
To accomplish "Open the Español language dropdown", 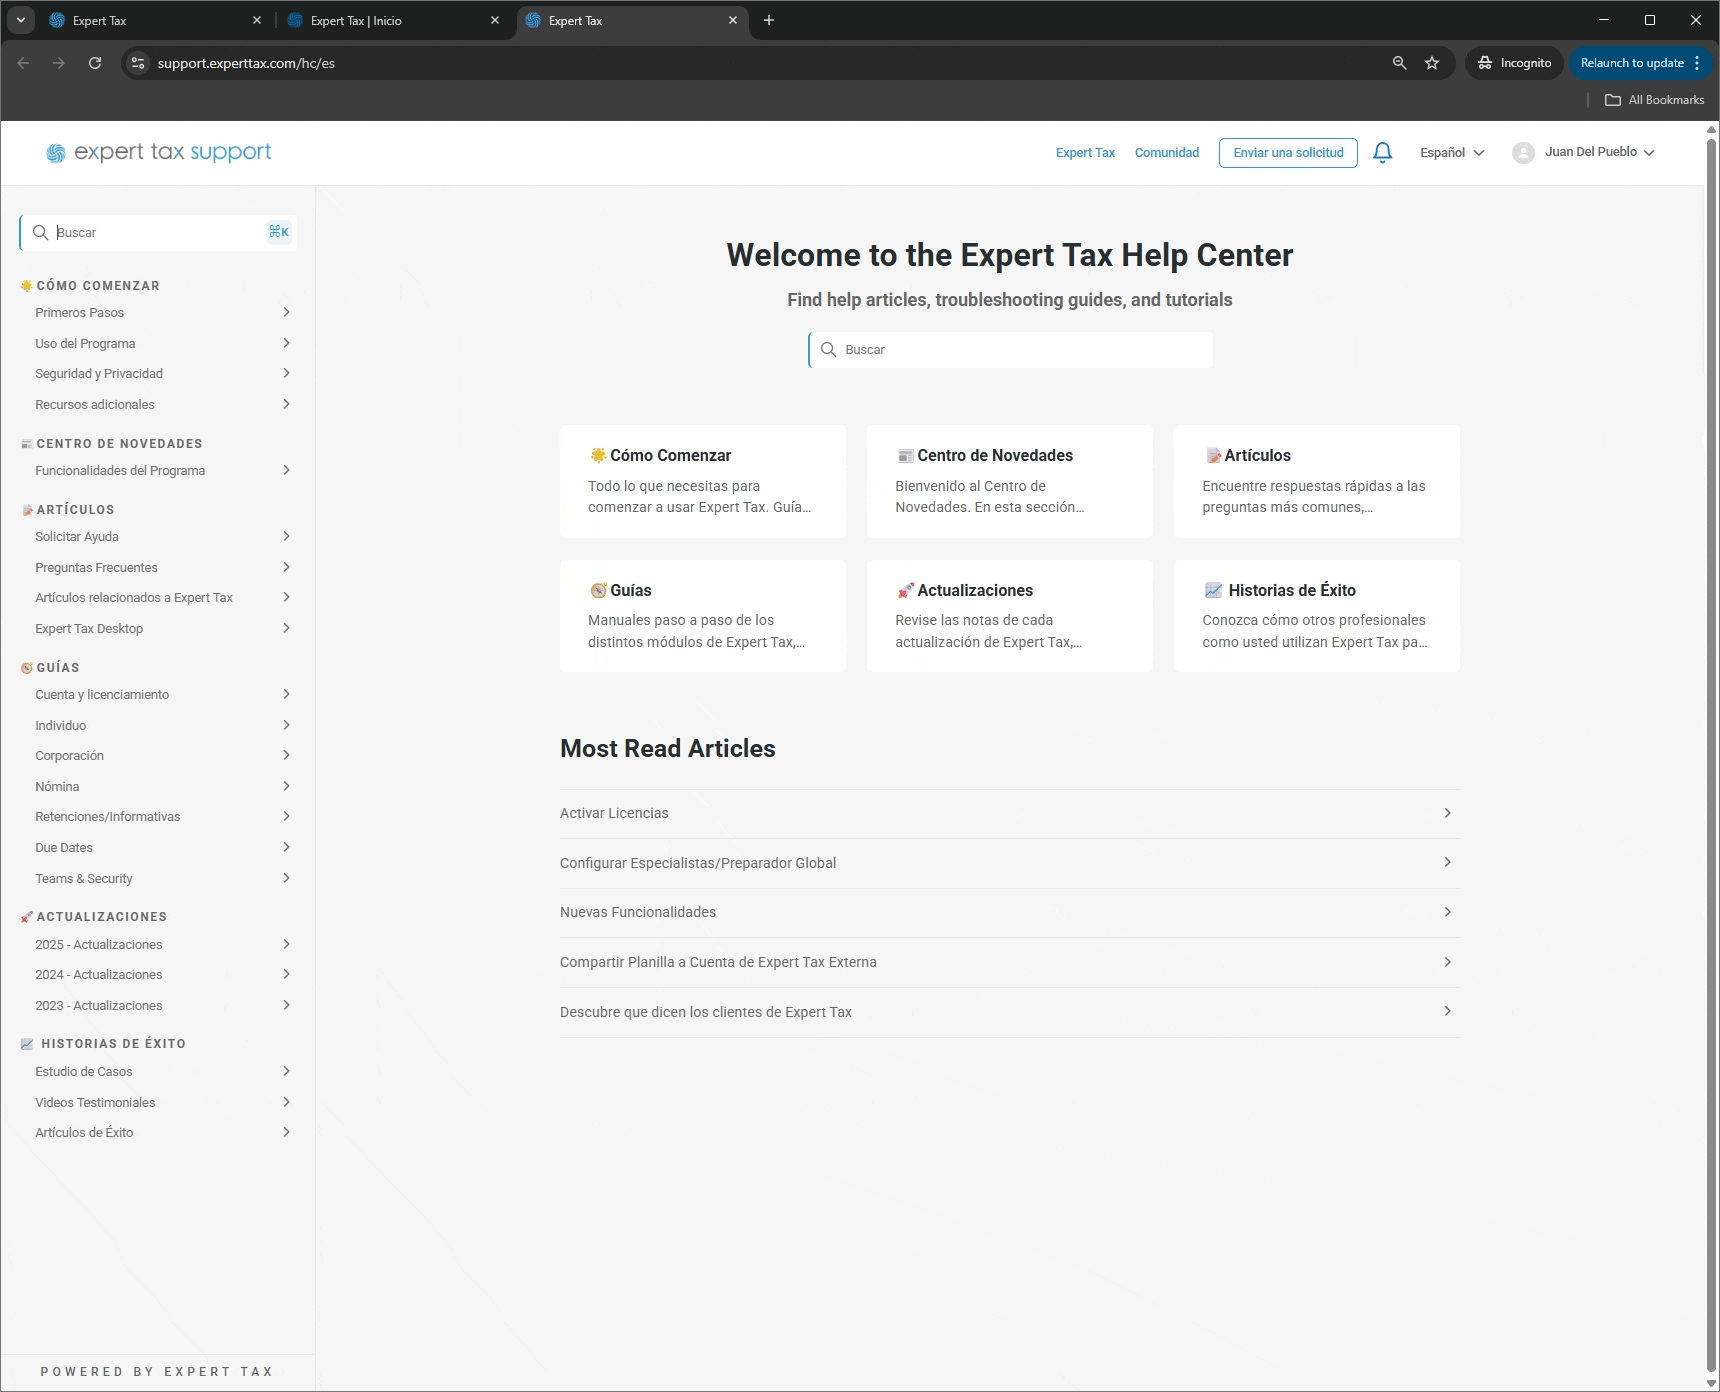I will [x=1451, y=153].
